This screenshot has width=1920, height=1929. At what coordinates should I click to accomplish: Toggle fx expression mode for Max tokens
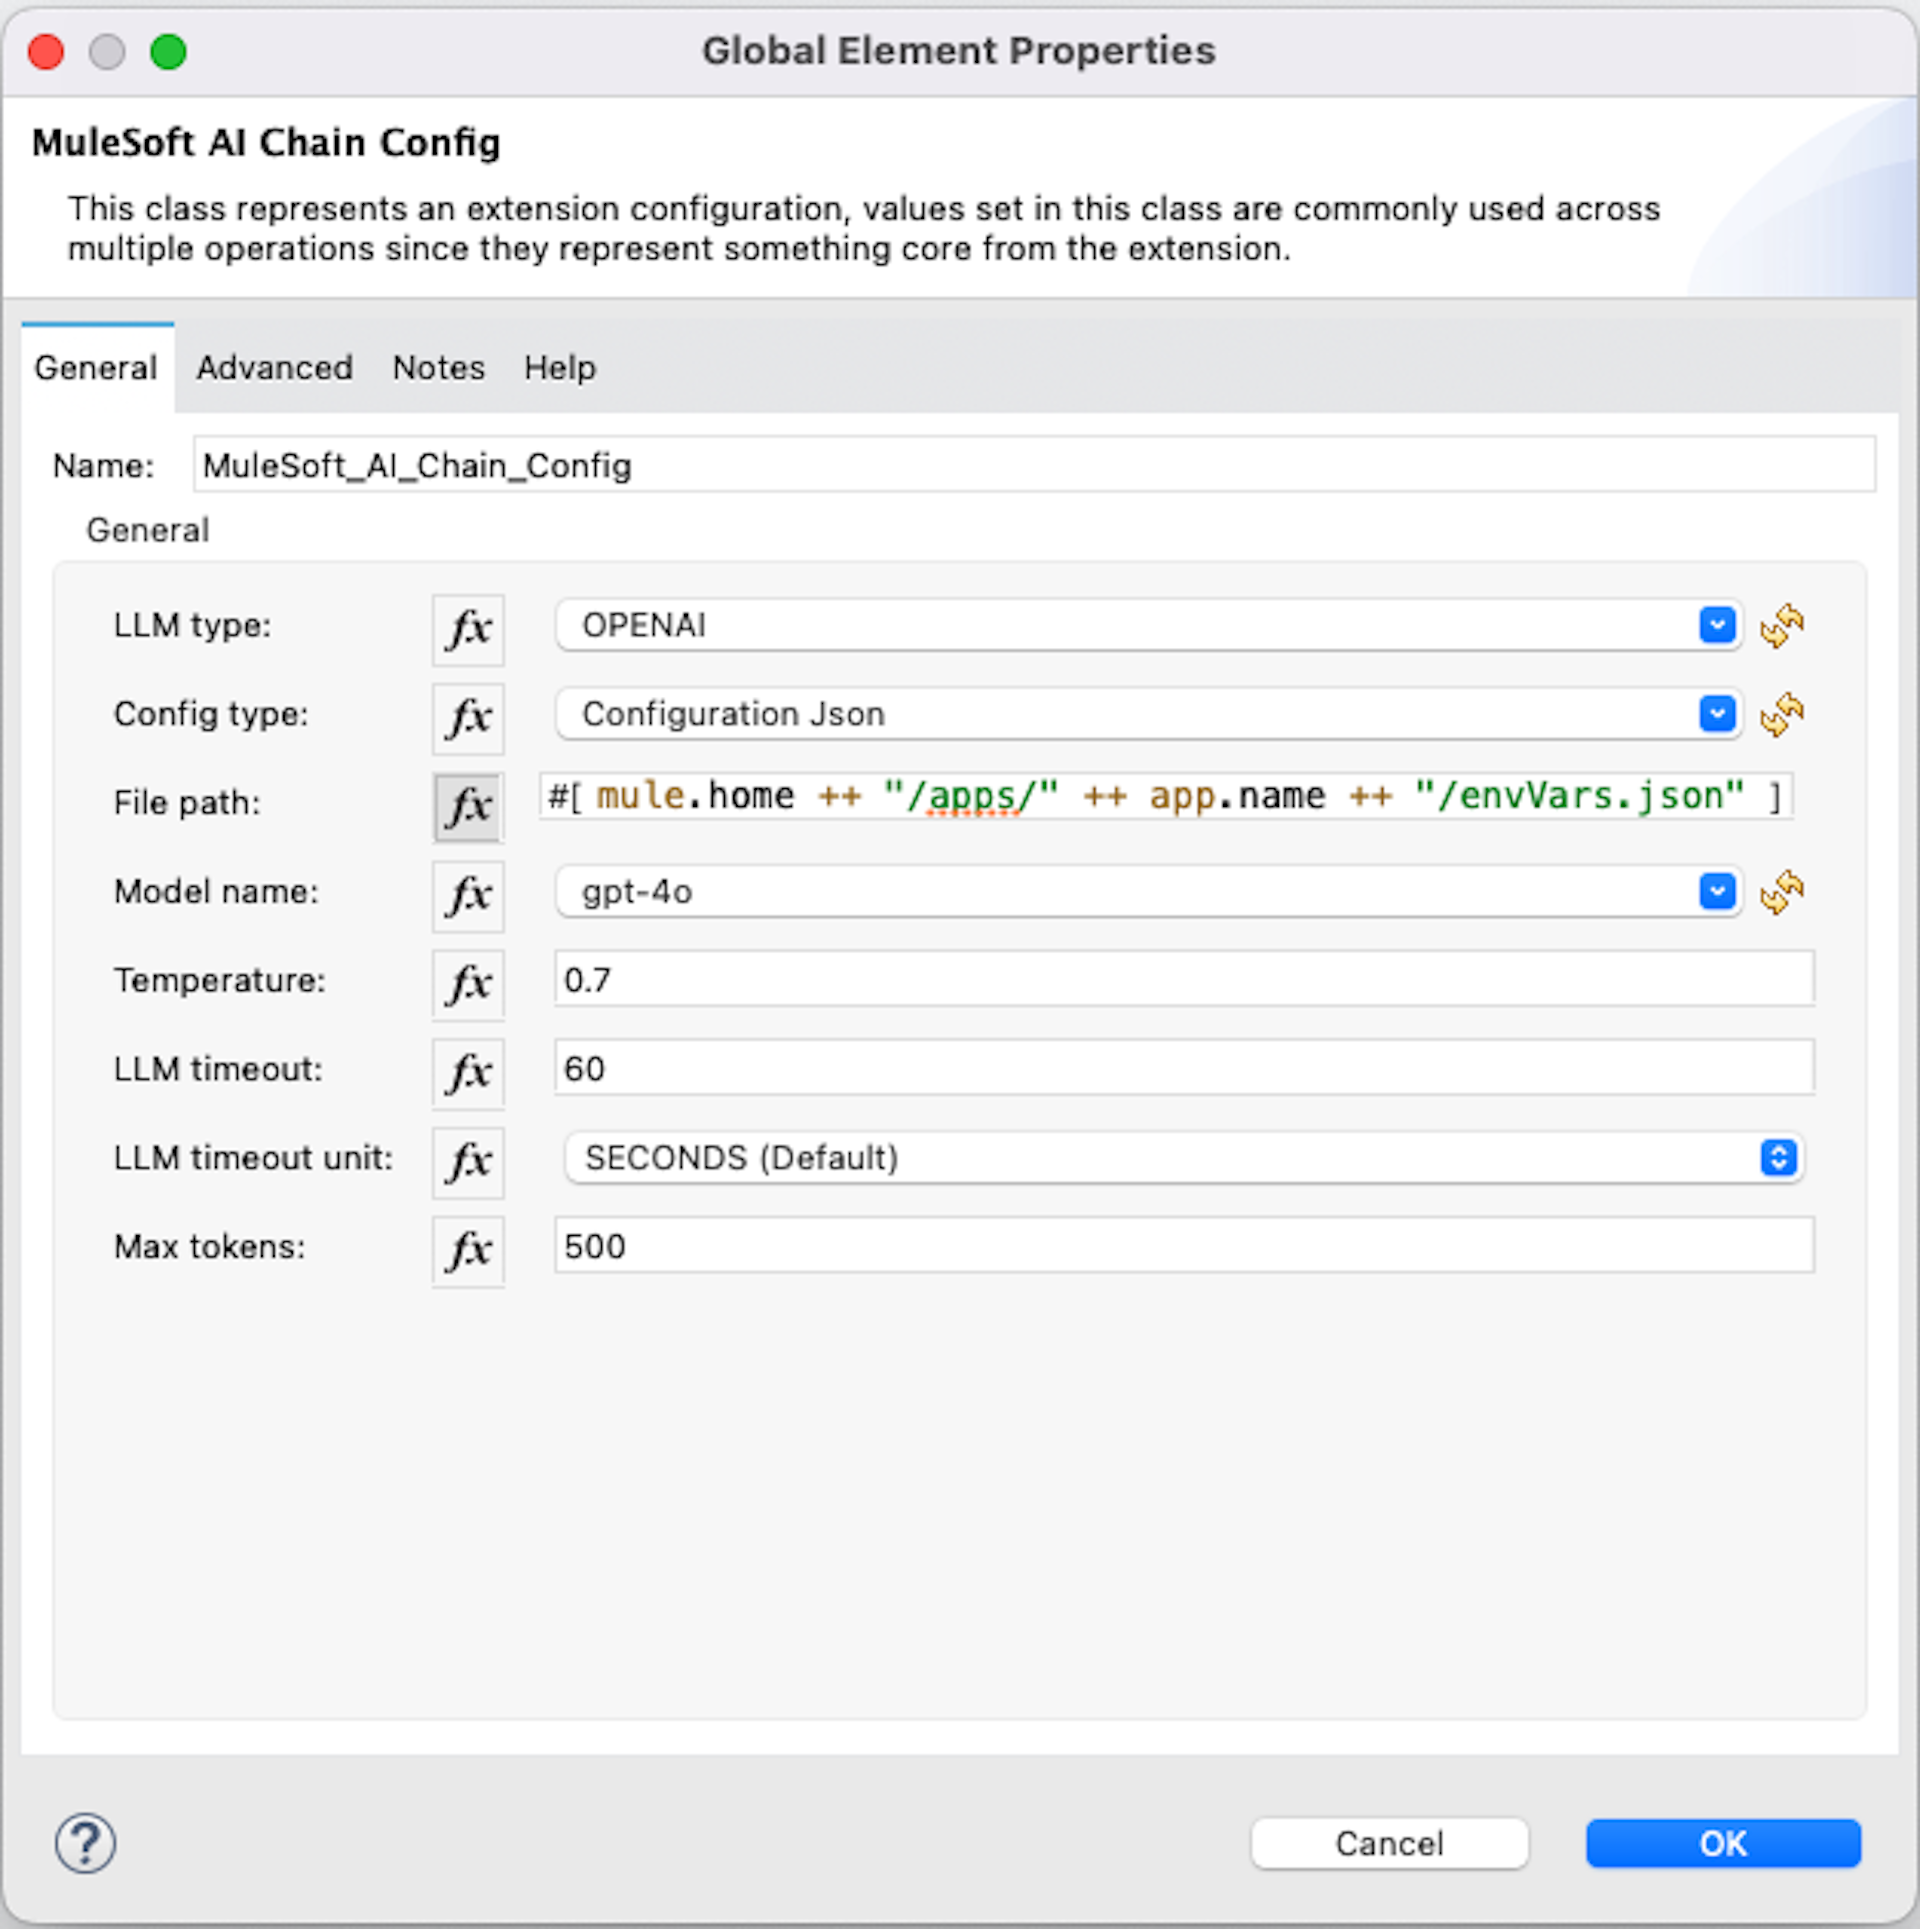[468, 1251]
